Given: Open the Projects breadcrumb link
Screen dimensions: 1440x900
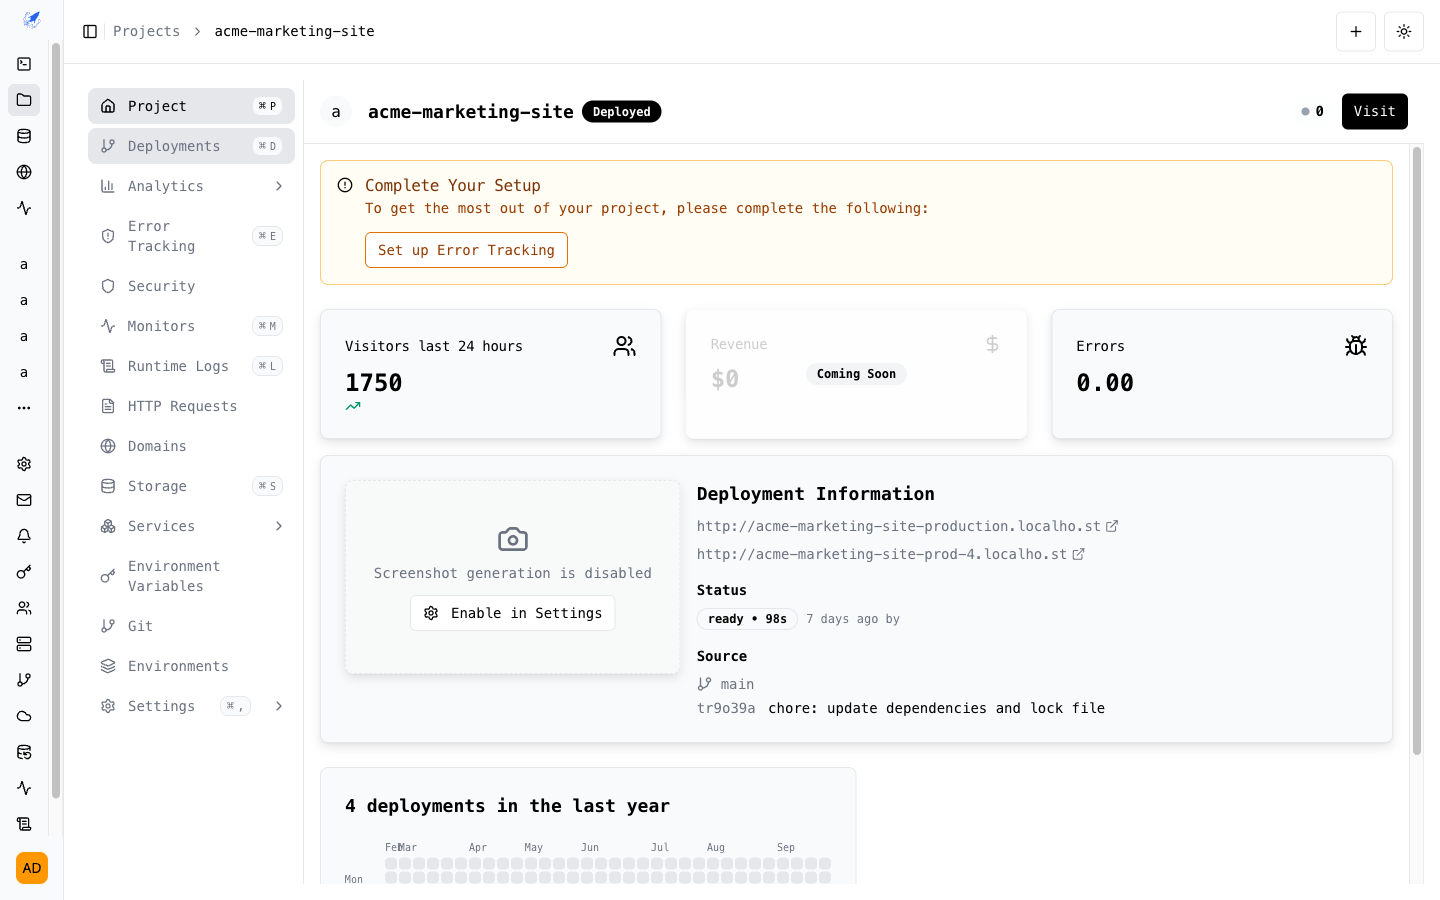Looking at the screenshot, I should click(x=147, y=31).
